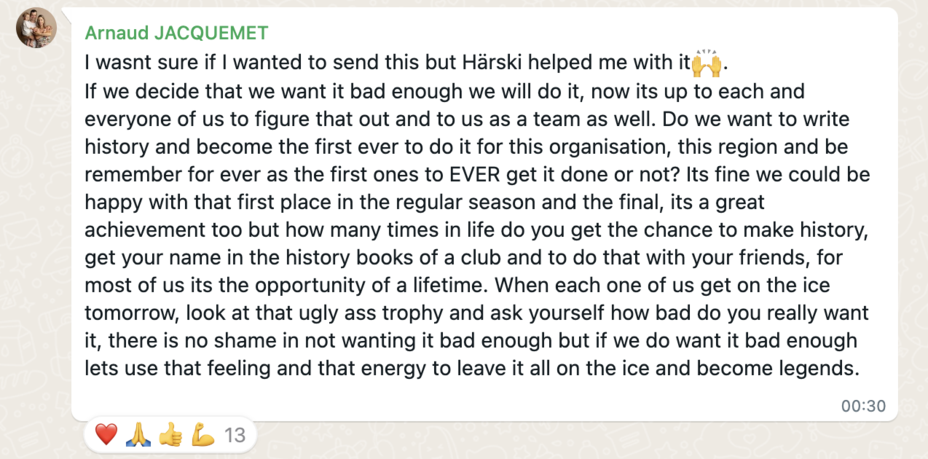Image resolution: width=928 pixels, height=459 pixels.
Task: Open the reaction count showing 13
Action: click(235, 436)
